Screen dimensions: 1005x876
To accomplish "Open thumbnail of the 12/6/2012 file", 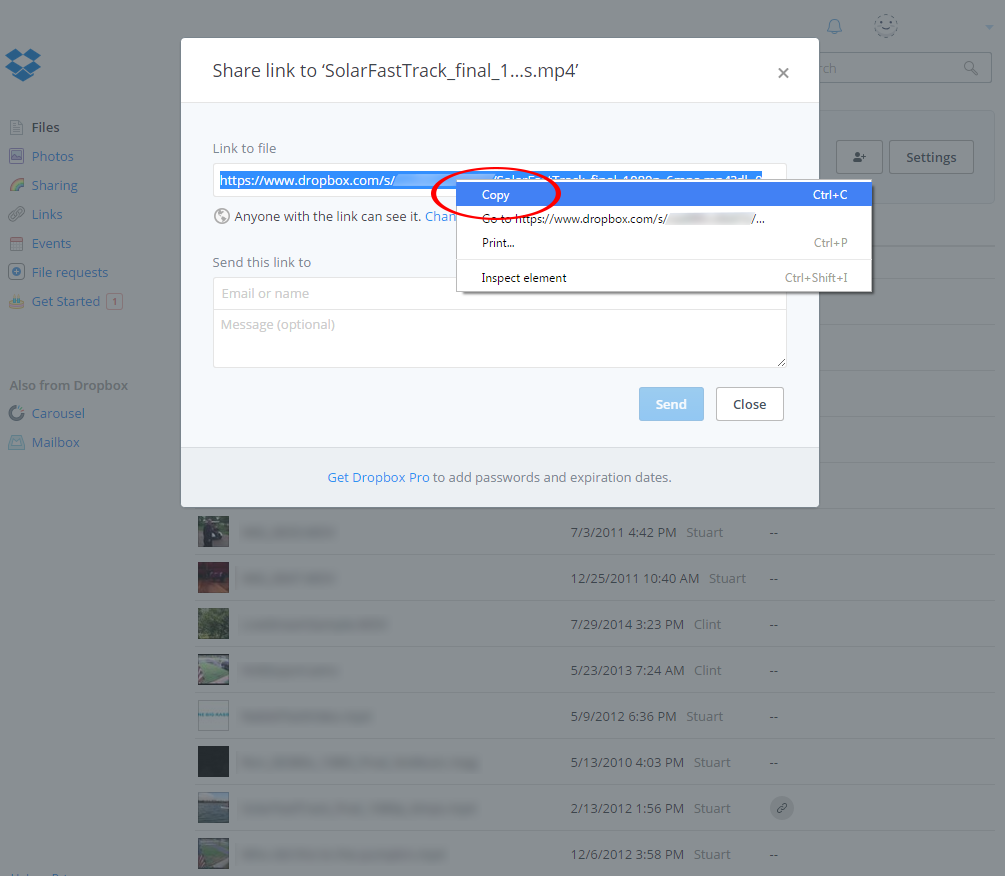I will [x=213, y=854].
